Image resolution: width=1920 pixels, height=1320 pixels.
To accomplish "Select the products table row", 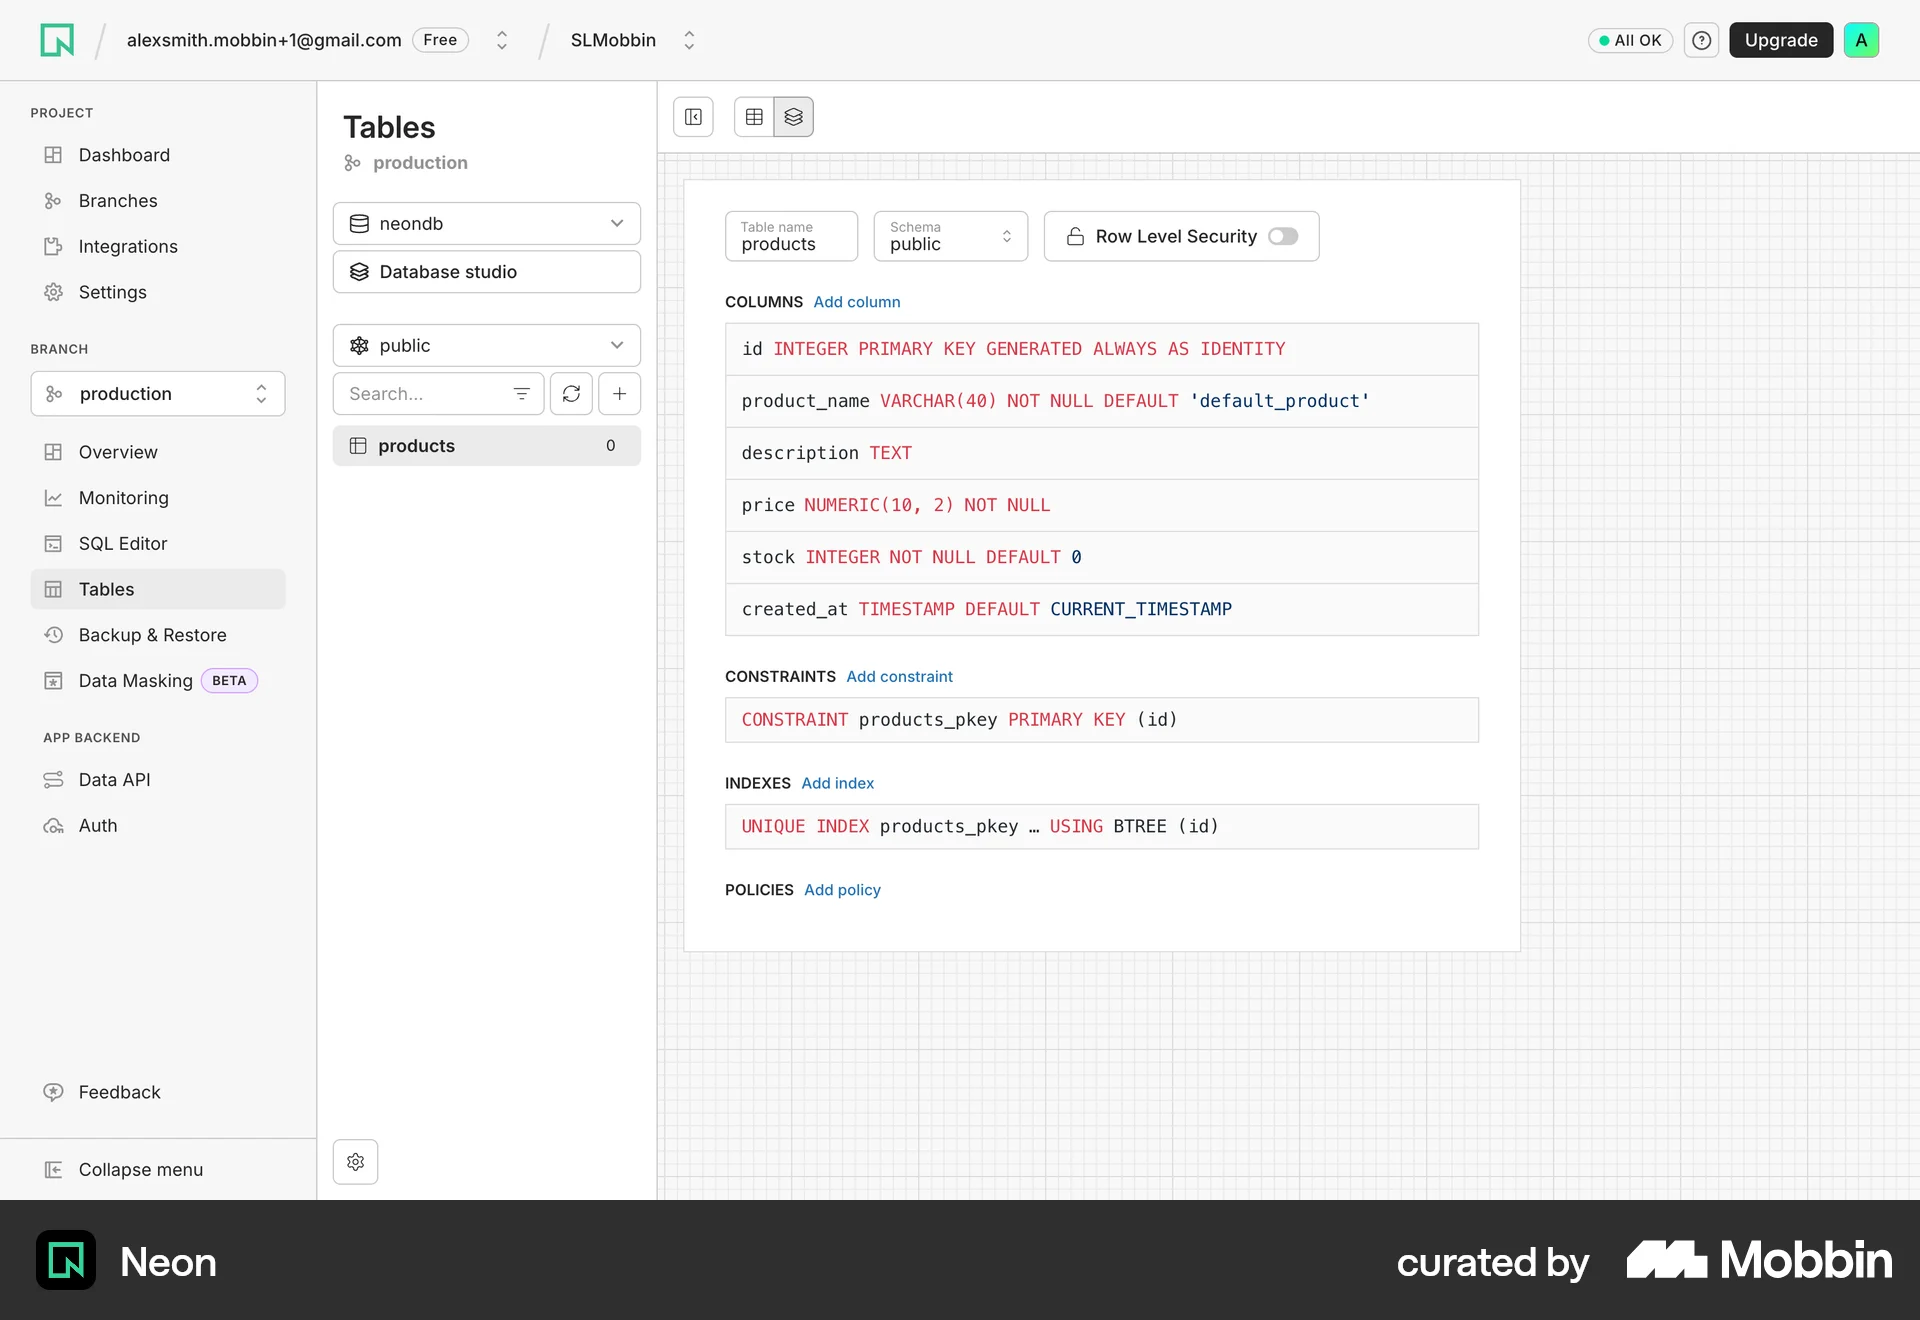I will 487,446.
